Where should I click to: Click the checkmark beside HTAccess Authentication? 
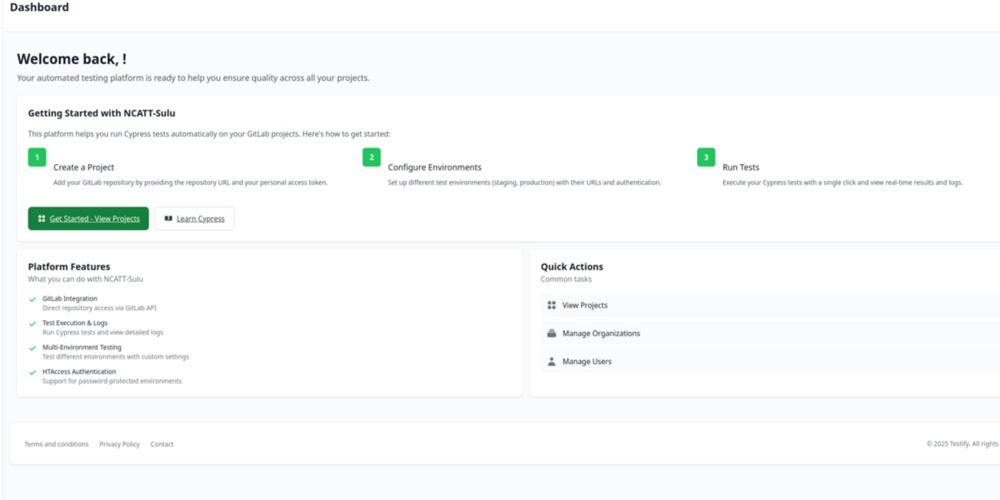pos(33,371)
